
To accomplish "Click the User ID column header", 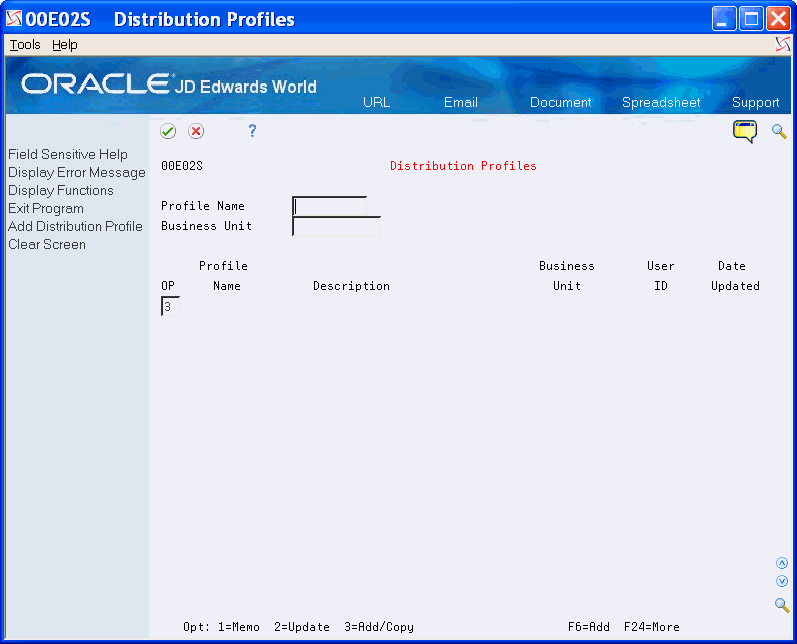I will (661, 276).
